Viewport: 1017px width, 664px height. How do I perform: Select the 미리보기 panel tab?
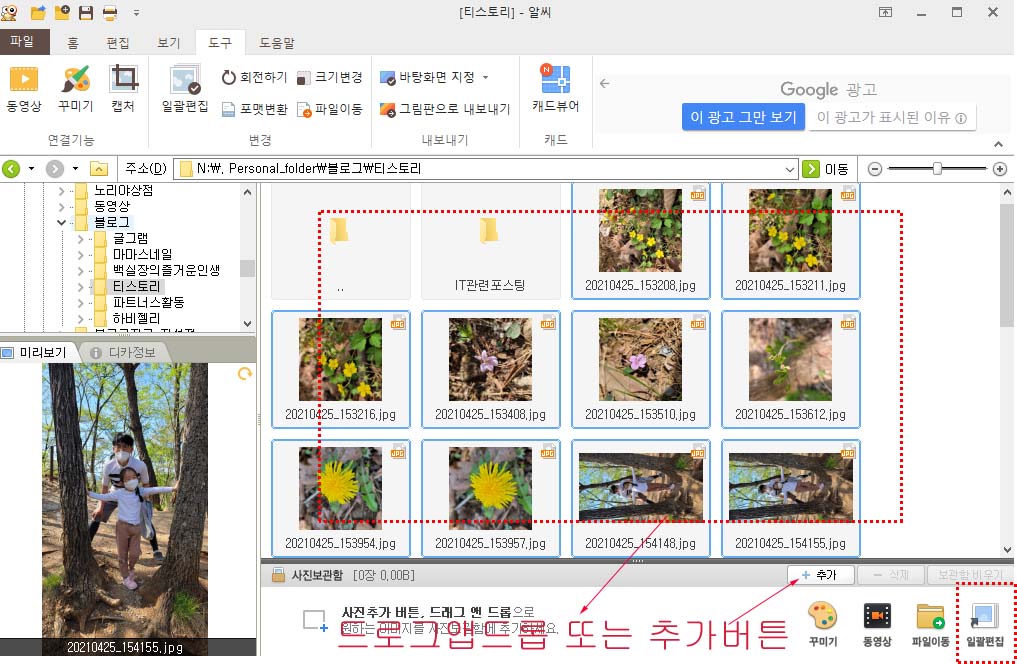click(36, 352)
